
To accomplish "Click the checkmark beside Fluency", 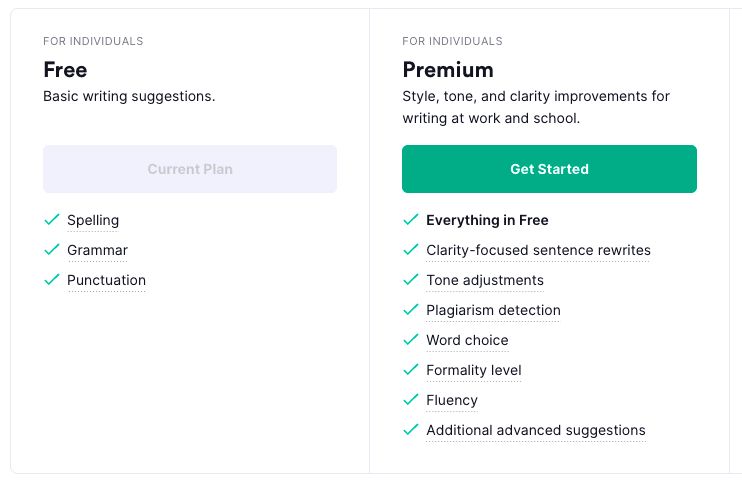I will tap(411, 400).
